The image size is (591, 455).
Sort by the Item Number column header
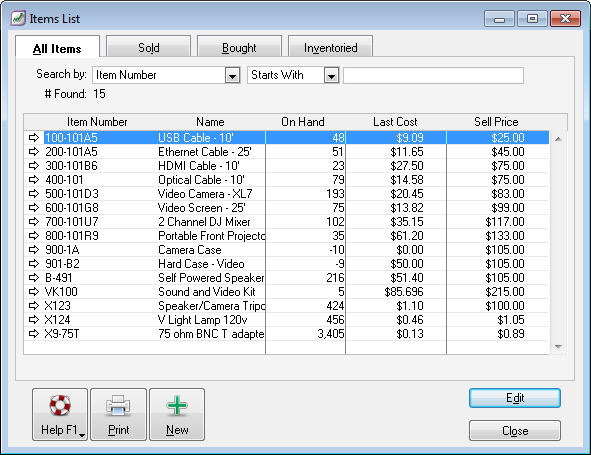(97, 122)
